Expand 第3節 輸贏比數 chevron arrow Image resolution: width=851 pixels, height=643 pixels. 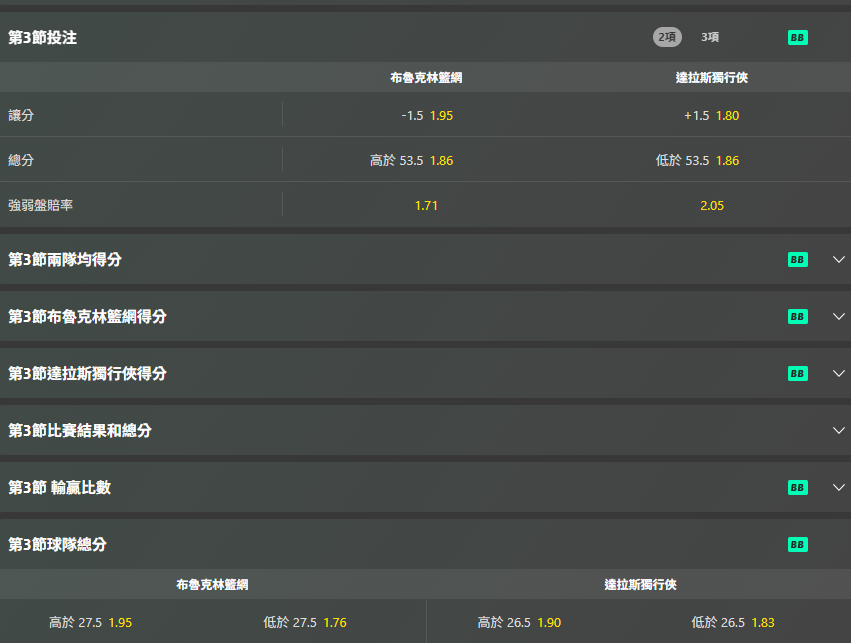click(838, 488)
